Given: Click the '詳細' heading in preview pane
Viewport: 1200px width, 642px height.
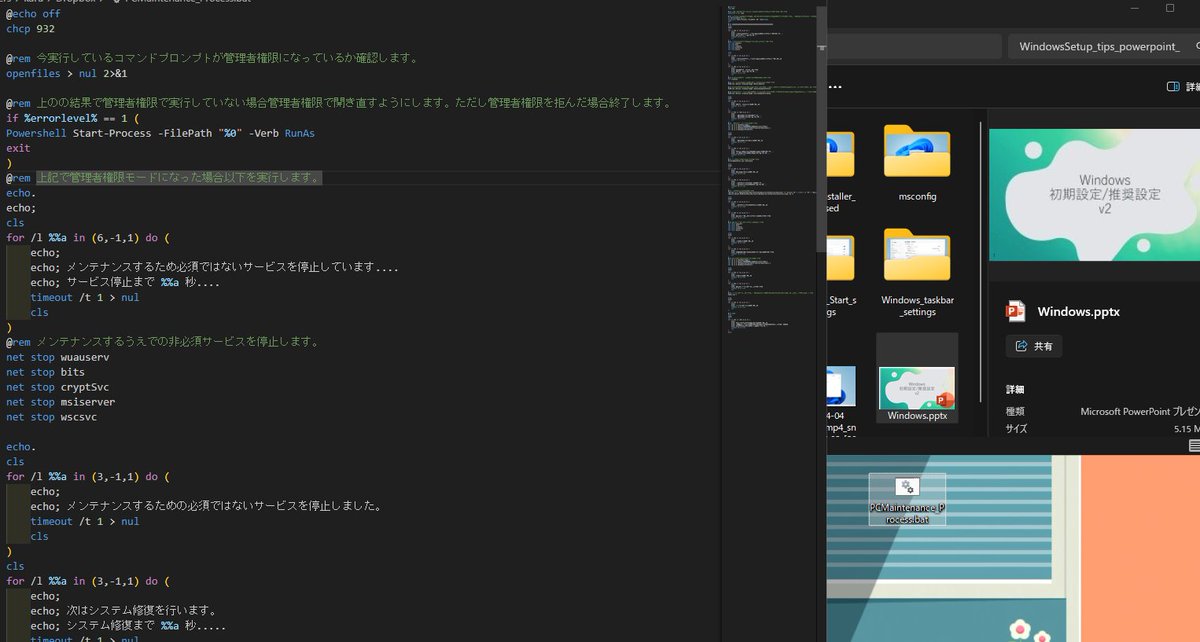Looking at the screenshot, I should (x=1015, y=389).
